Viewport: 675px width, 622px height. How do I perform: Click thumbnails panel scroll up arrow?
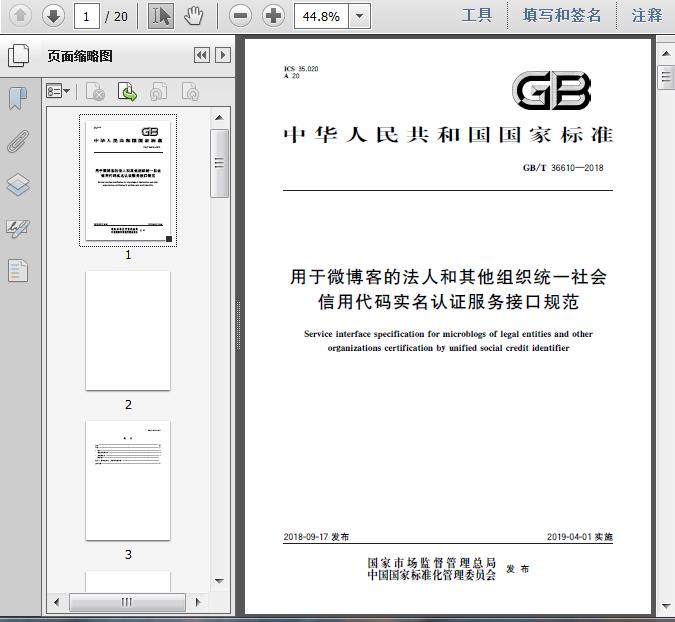pyautogui.click(x=219, y=118)
